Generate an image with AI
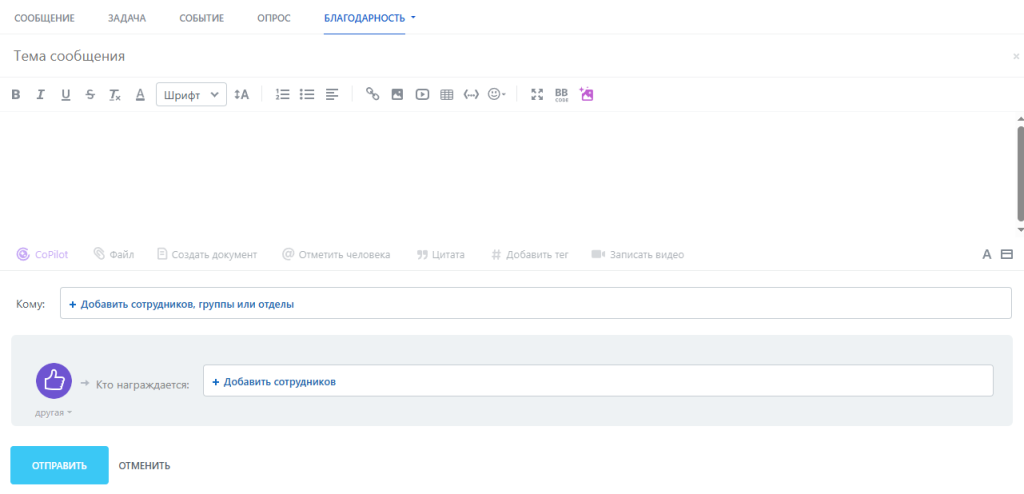This screenshot has height=494, width=1024. tap(586, 95)
